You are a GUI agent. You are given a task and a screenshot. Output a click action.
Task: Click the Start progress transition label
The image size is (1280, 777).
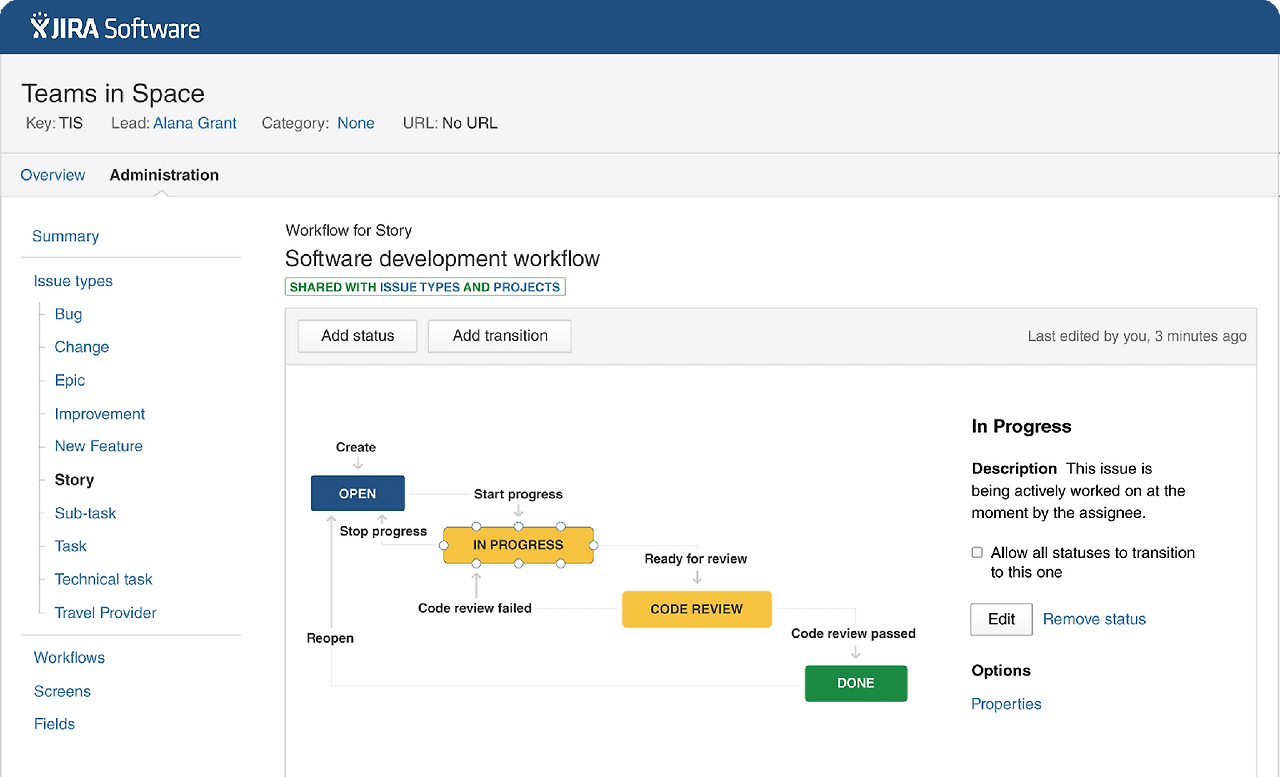[518, 494]
